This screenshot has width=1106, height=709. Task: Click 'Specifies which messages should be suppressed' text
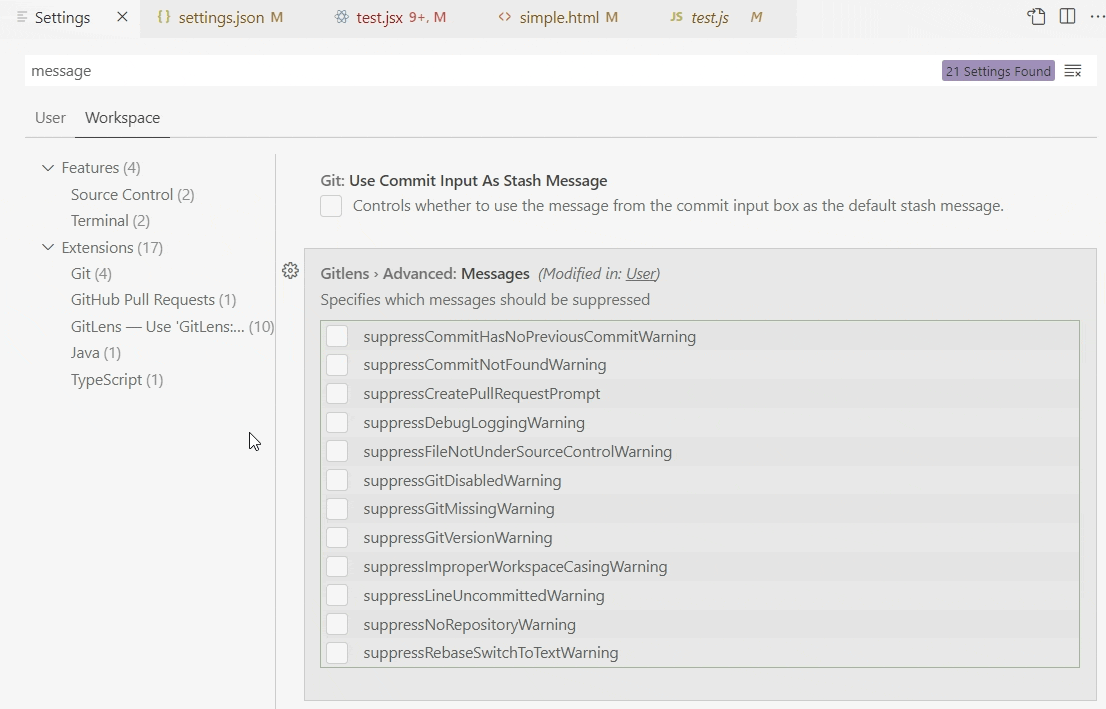tap(485, 300)
